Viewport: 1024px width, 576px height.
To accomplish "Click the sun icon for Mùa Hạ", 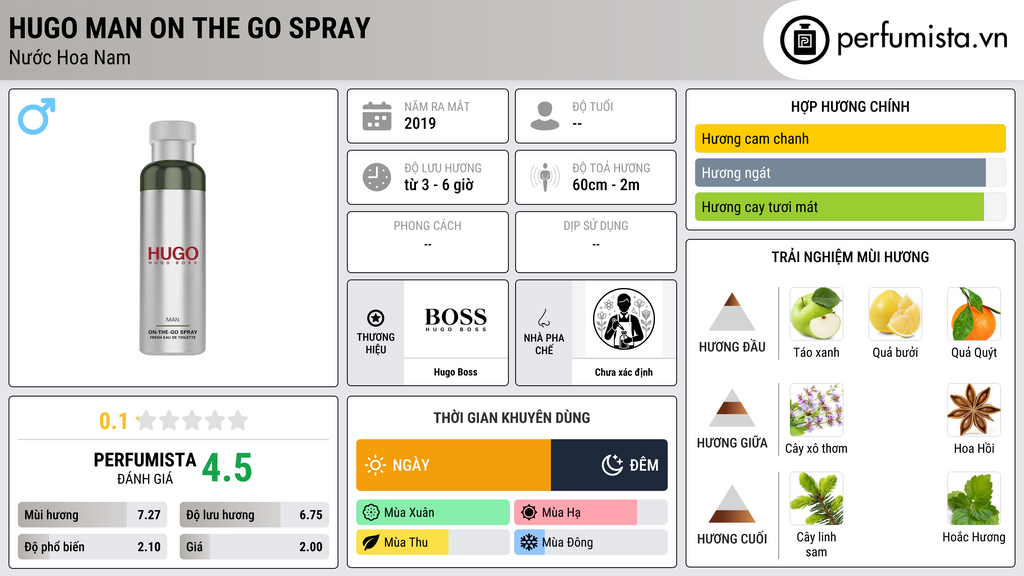I will 529,512.
